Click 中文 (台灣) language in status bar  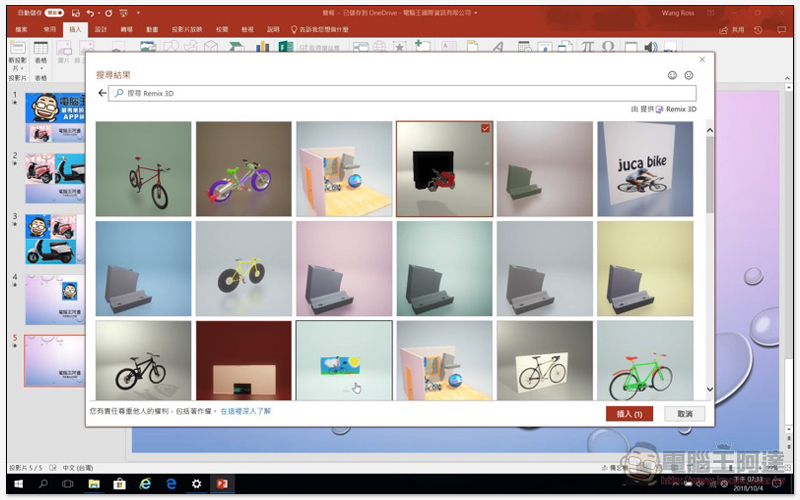tap(78, 467)
